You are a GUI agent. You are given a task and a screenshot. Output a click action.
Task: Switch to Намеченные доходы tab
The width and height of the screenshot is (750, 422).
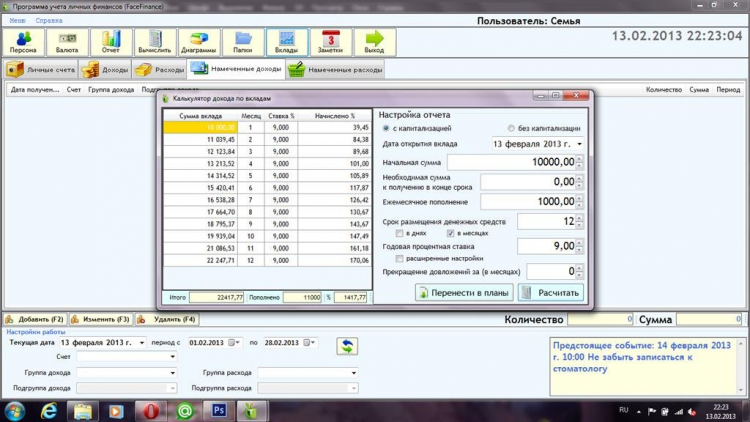(236, 69)
